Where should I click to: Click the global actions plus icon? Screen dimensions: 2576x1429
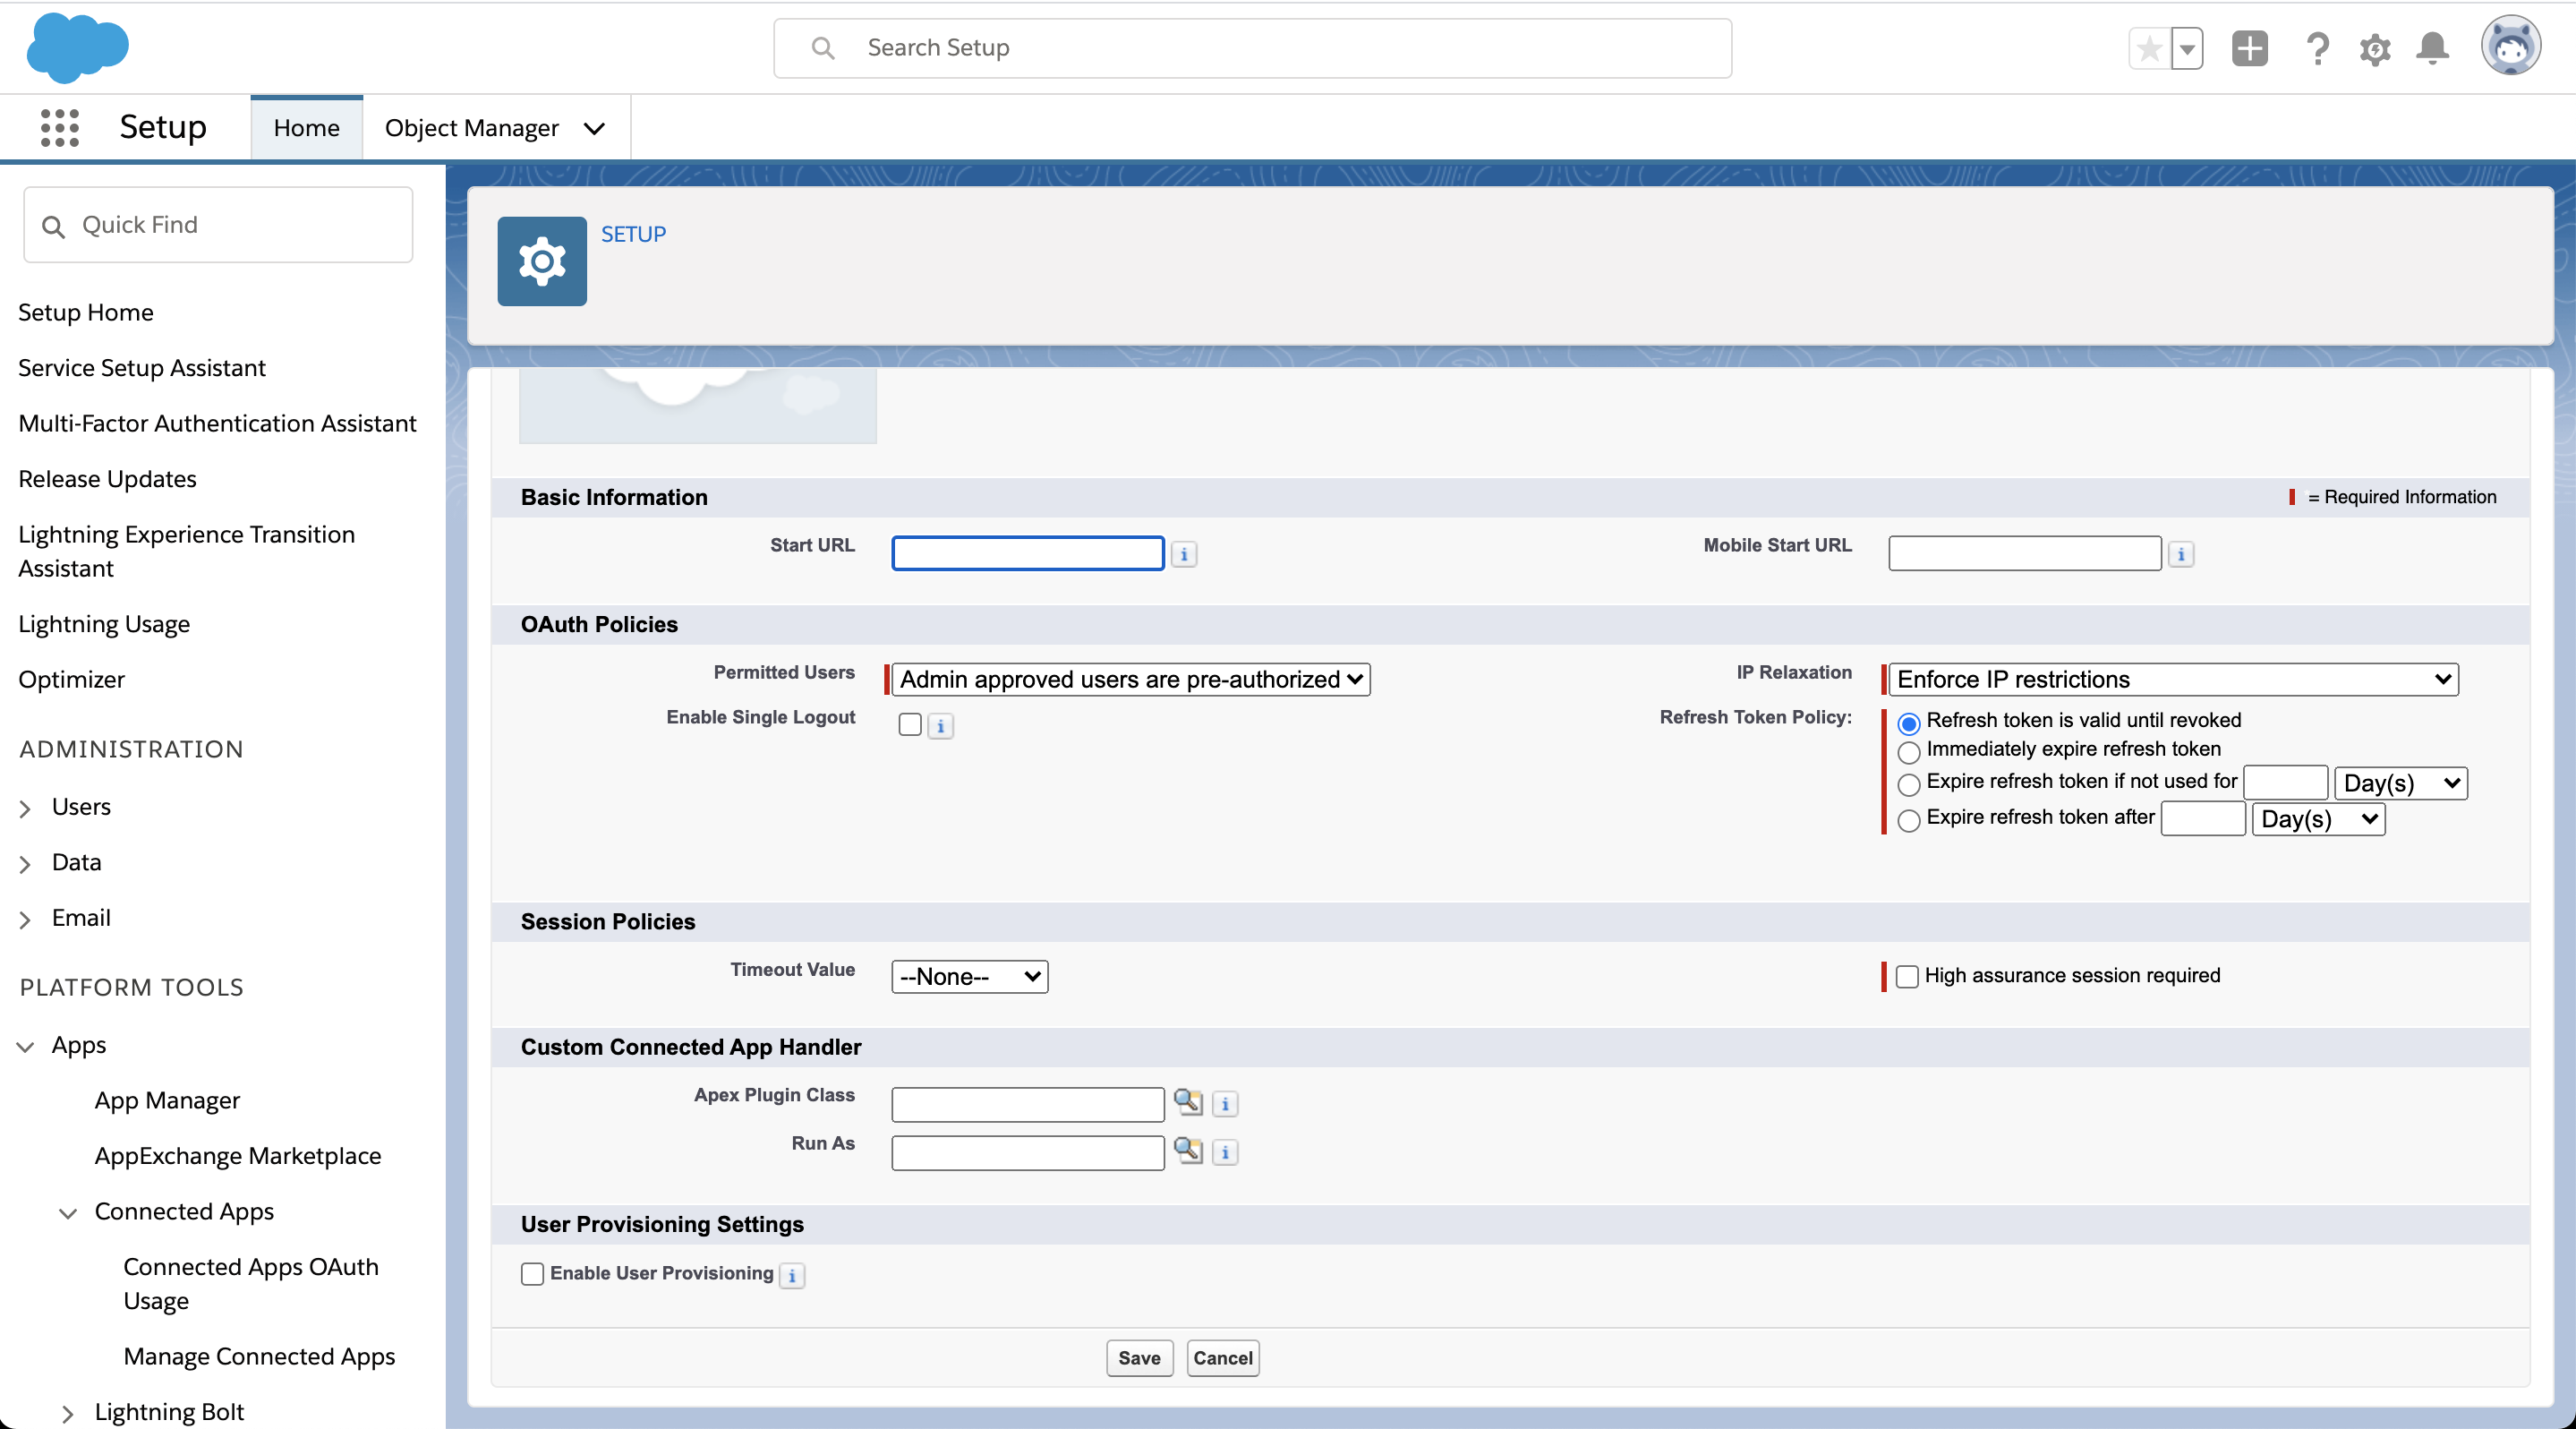tap(2250, 48)
